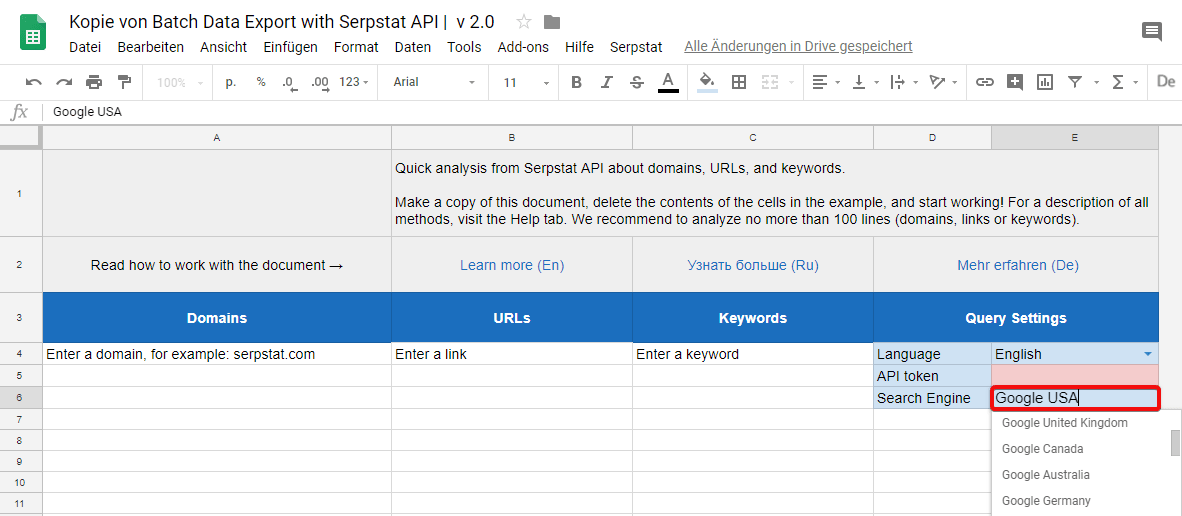
Task: Click the document title text
Action: pos(281,22)
